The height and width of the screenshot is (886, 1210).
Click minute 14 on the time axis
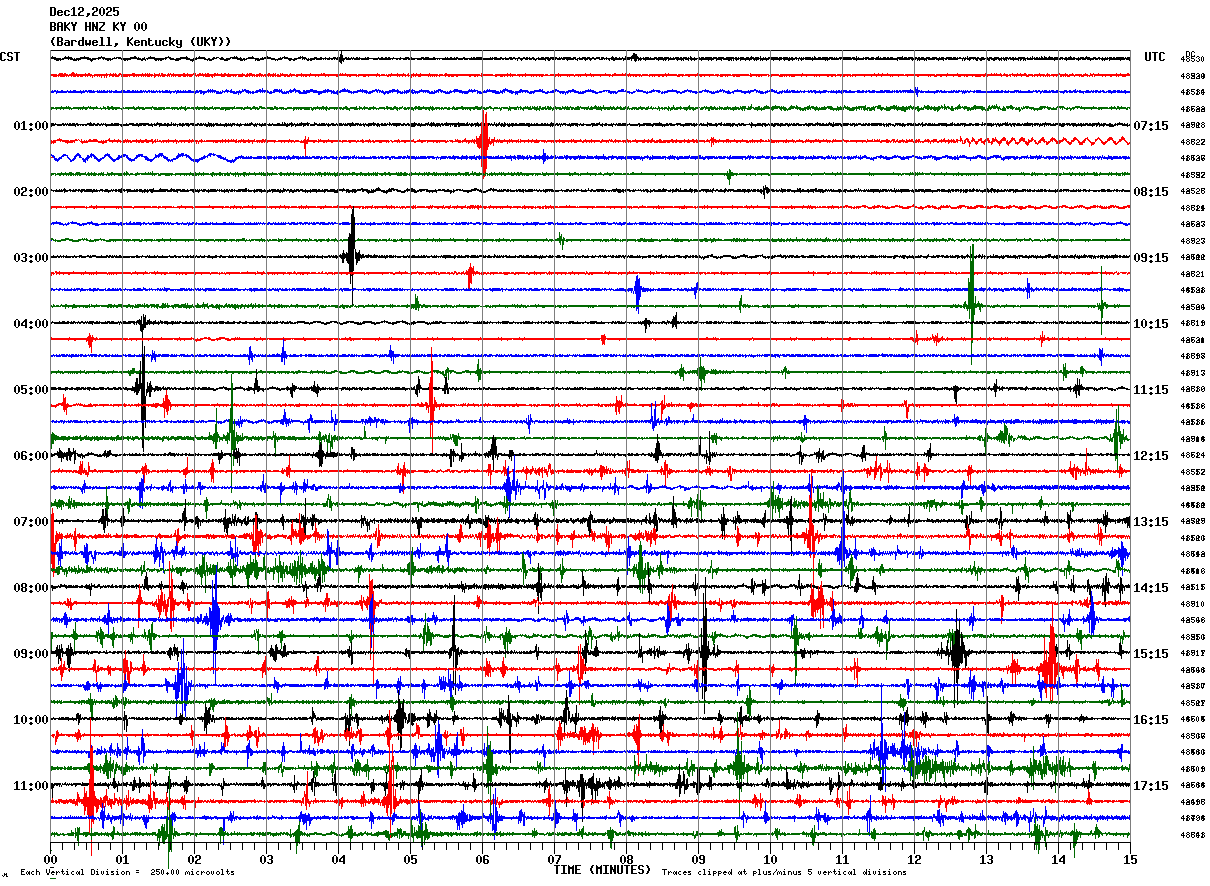point(1058,859)
